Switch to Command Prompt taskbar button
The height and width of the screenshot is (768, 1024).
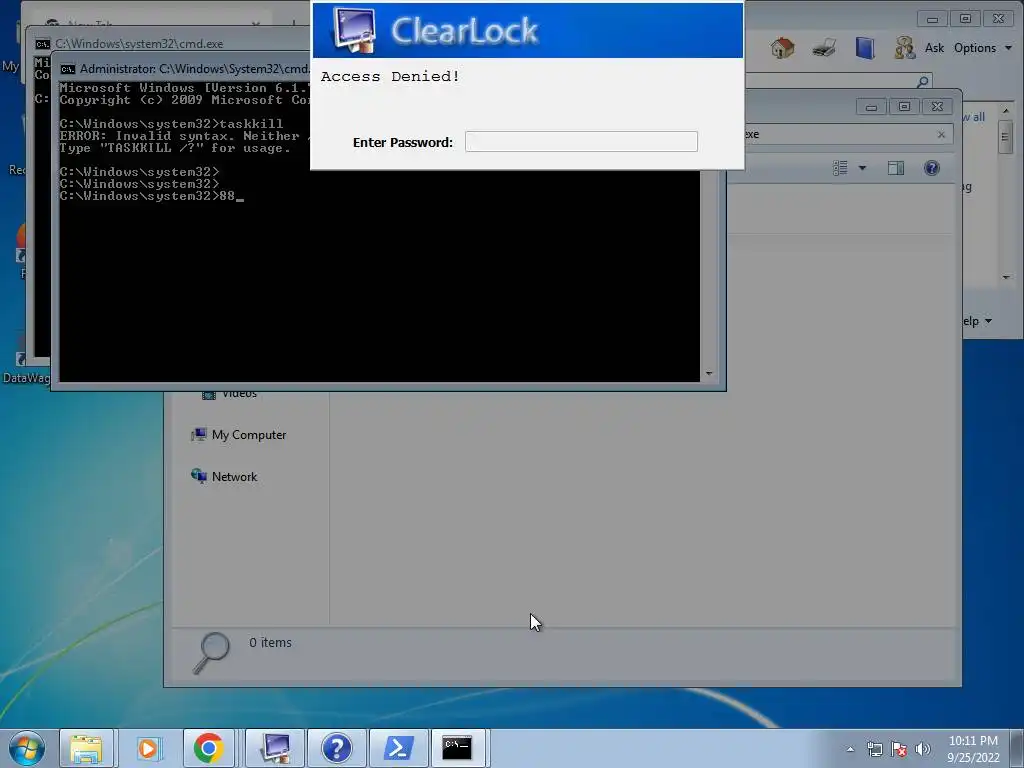pos(458,748)
